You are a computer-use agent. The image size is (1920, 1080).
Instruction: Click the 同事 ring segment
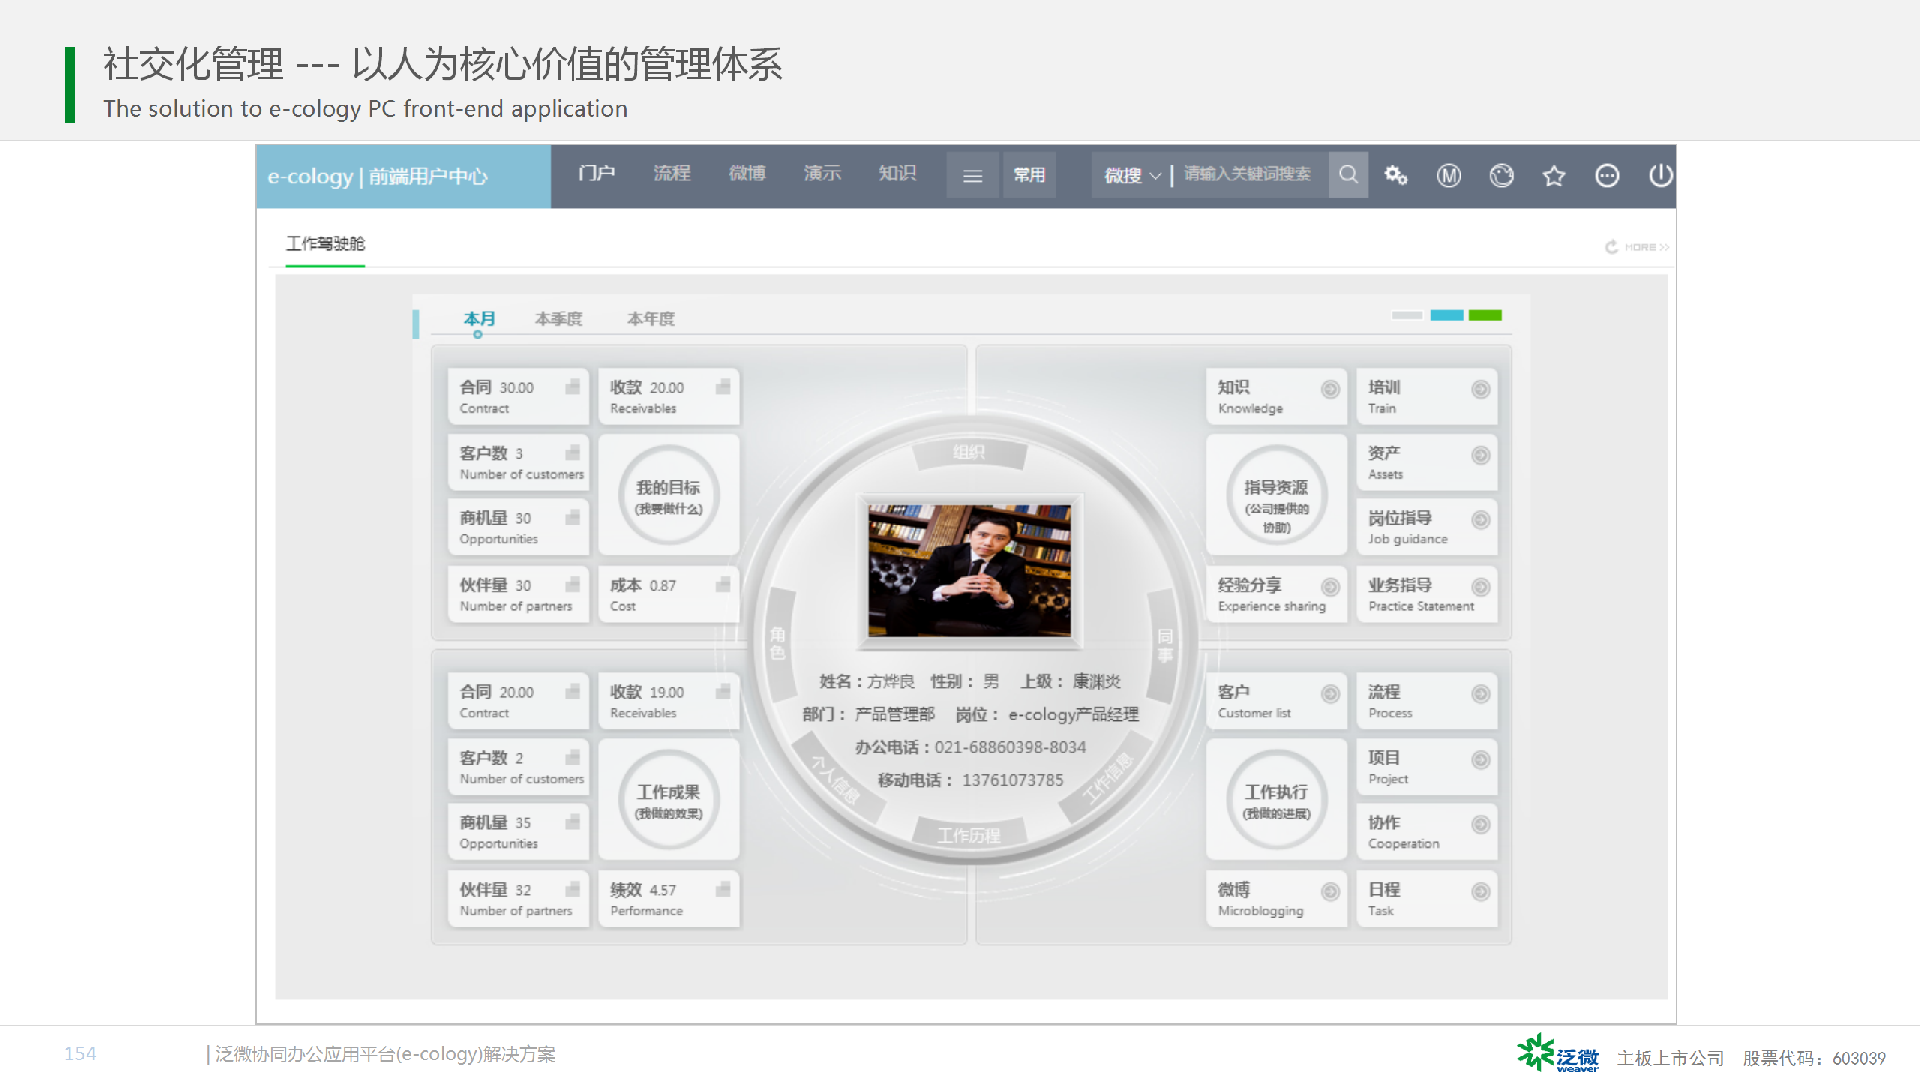pyautogui.click(x=1165, y=645)
